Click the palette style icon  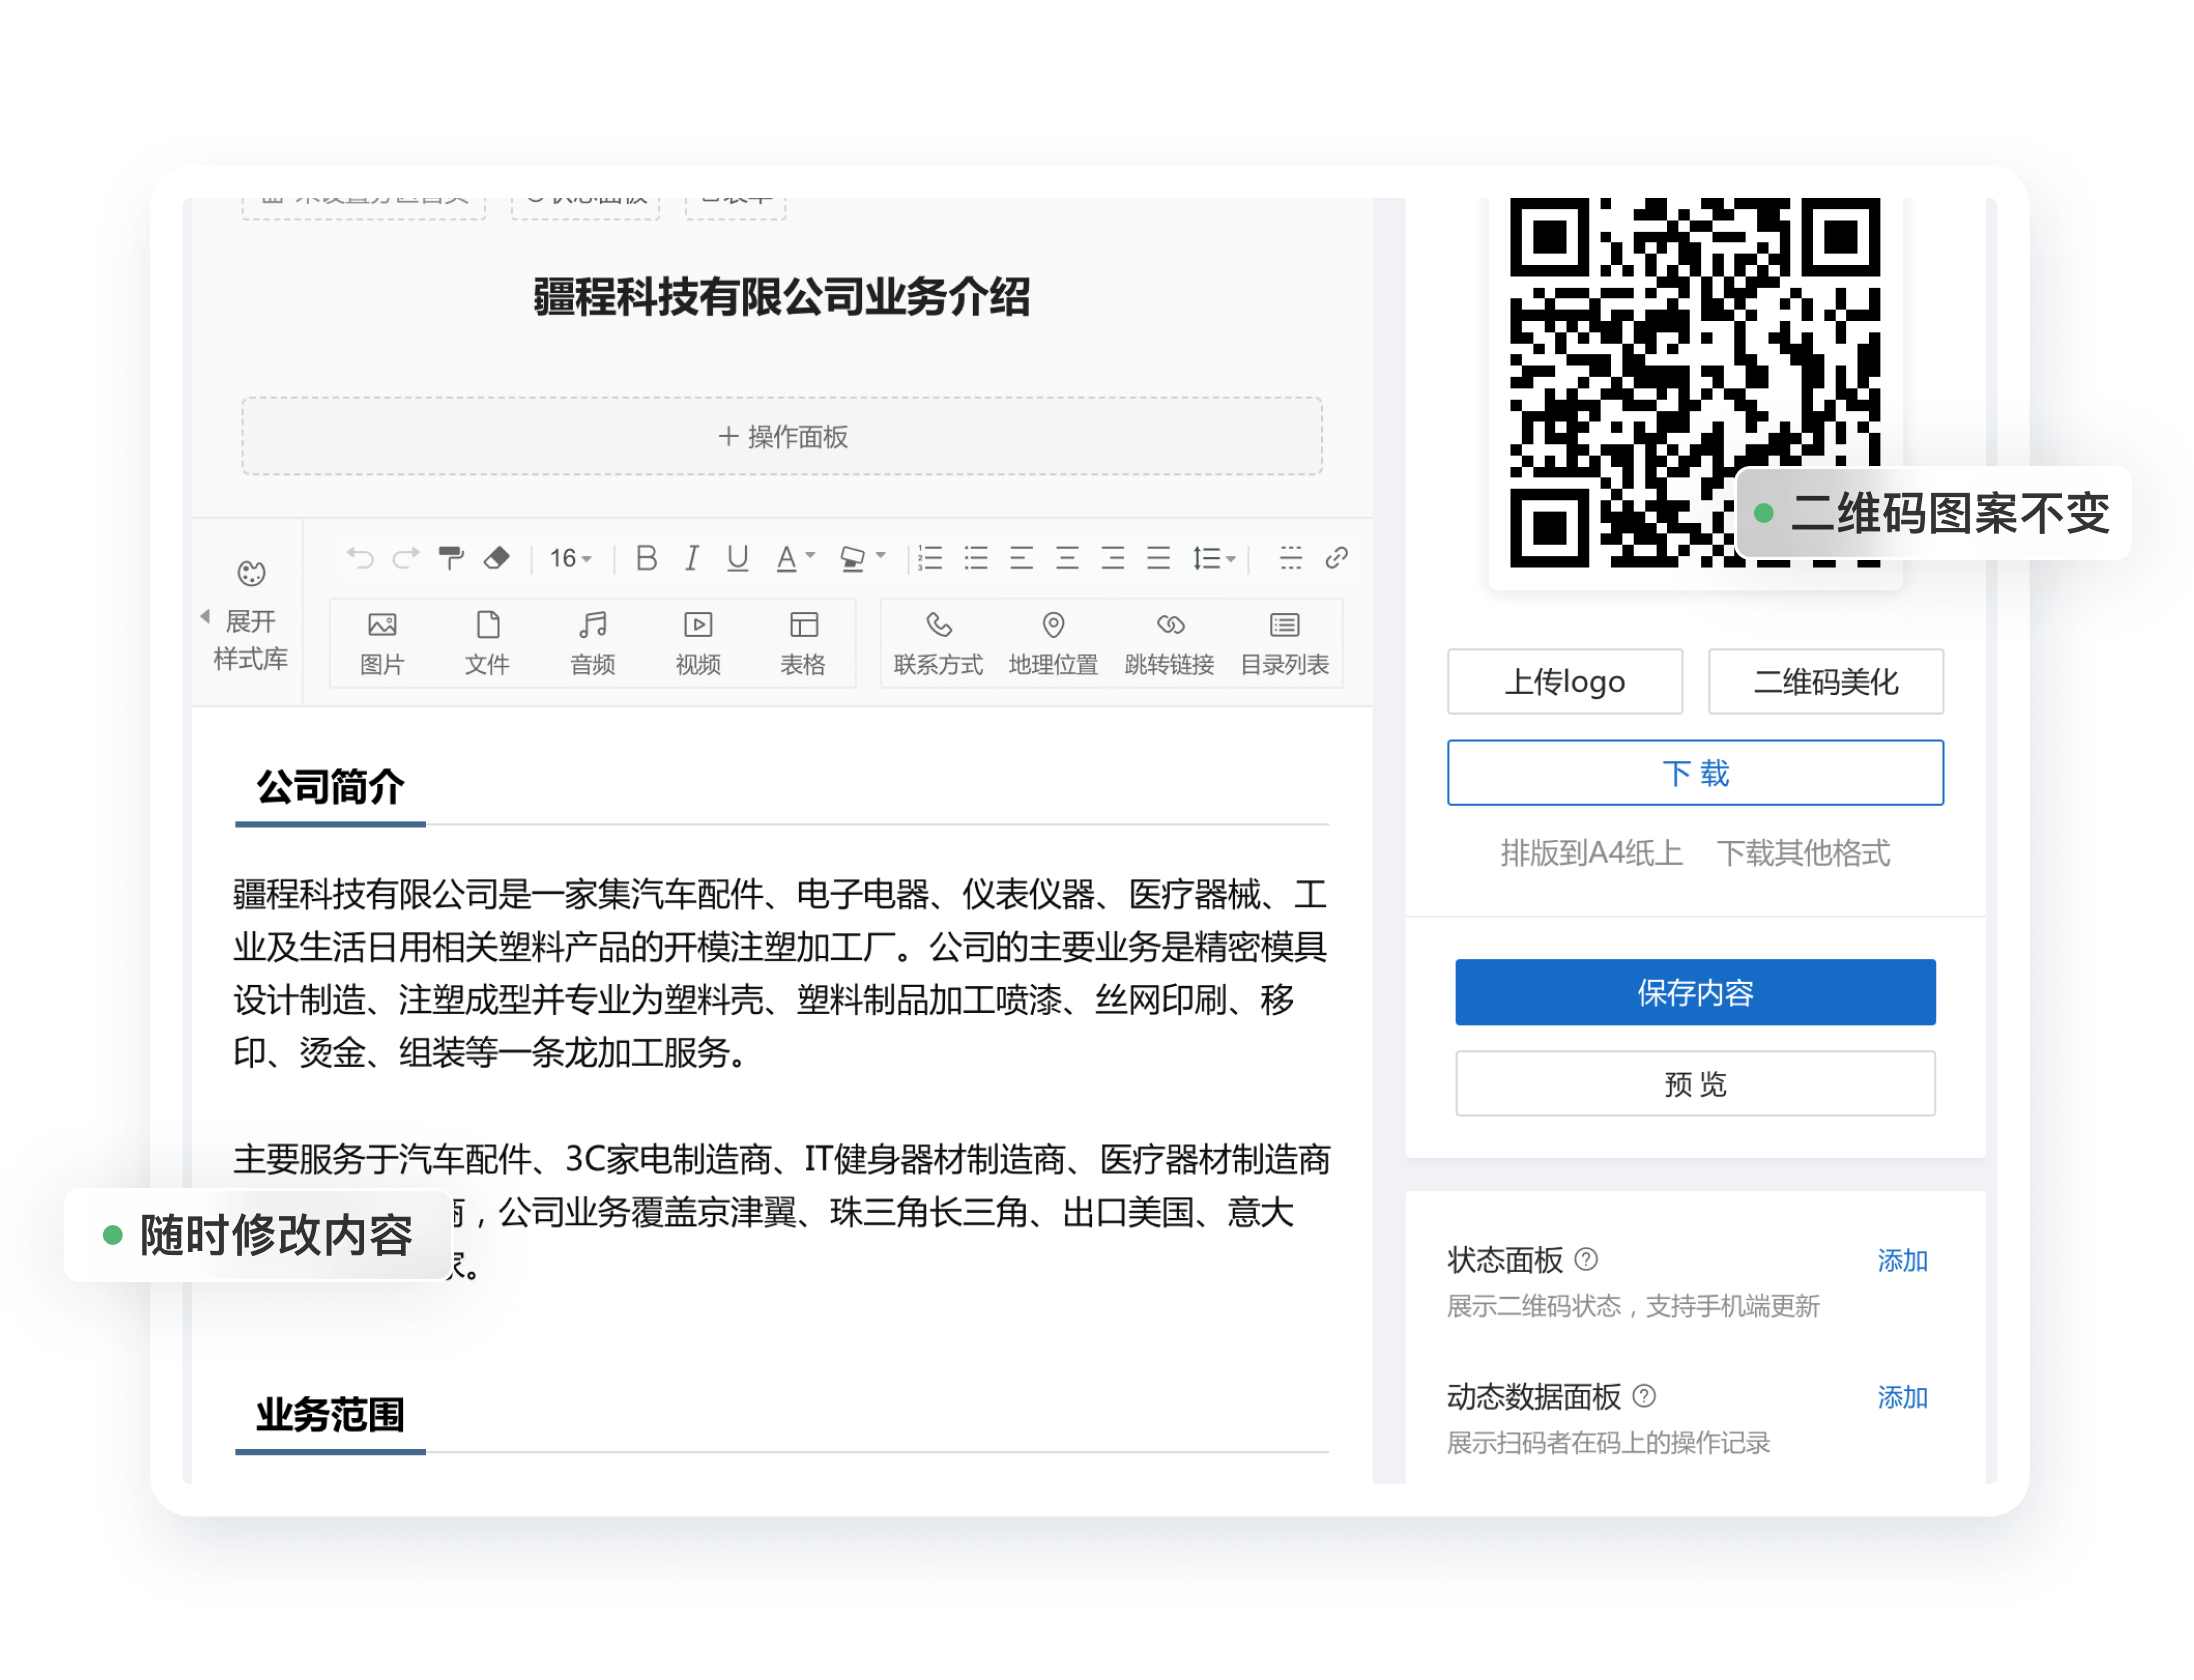coord(251,573)
